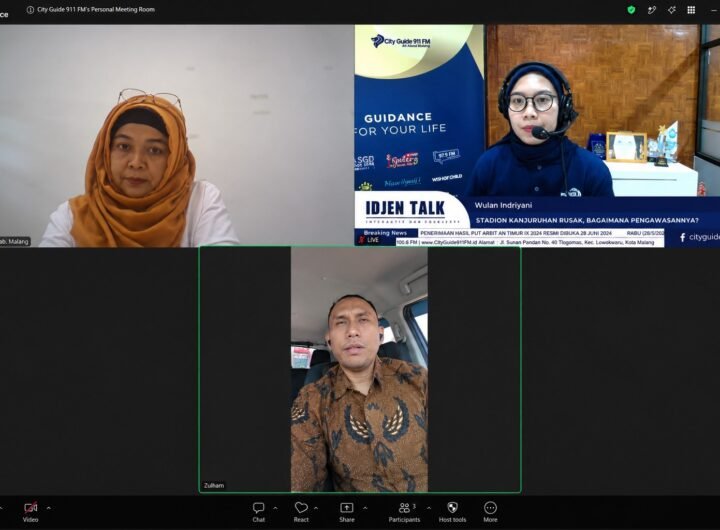Click the City Guide 911 FM banner logo
This screenshot has height=530, width=720.
[400, 41]
